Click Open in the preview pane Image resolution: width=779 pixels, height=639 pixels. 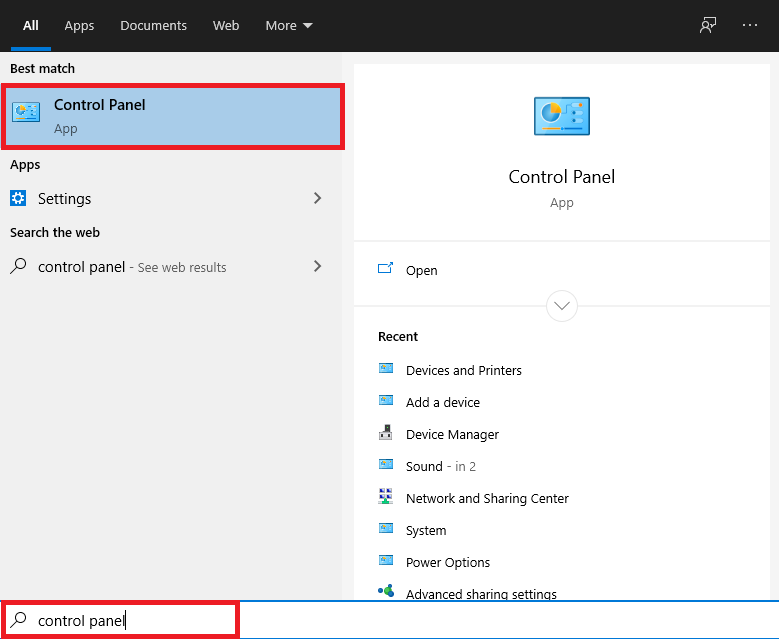click(x=421, y=270)
